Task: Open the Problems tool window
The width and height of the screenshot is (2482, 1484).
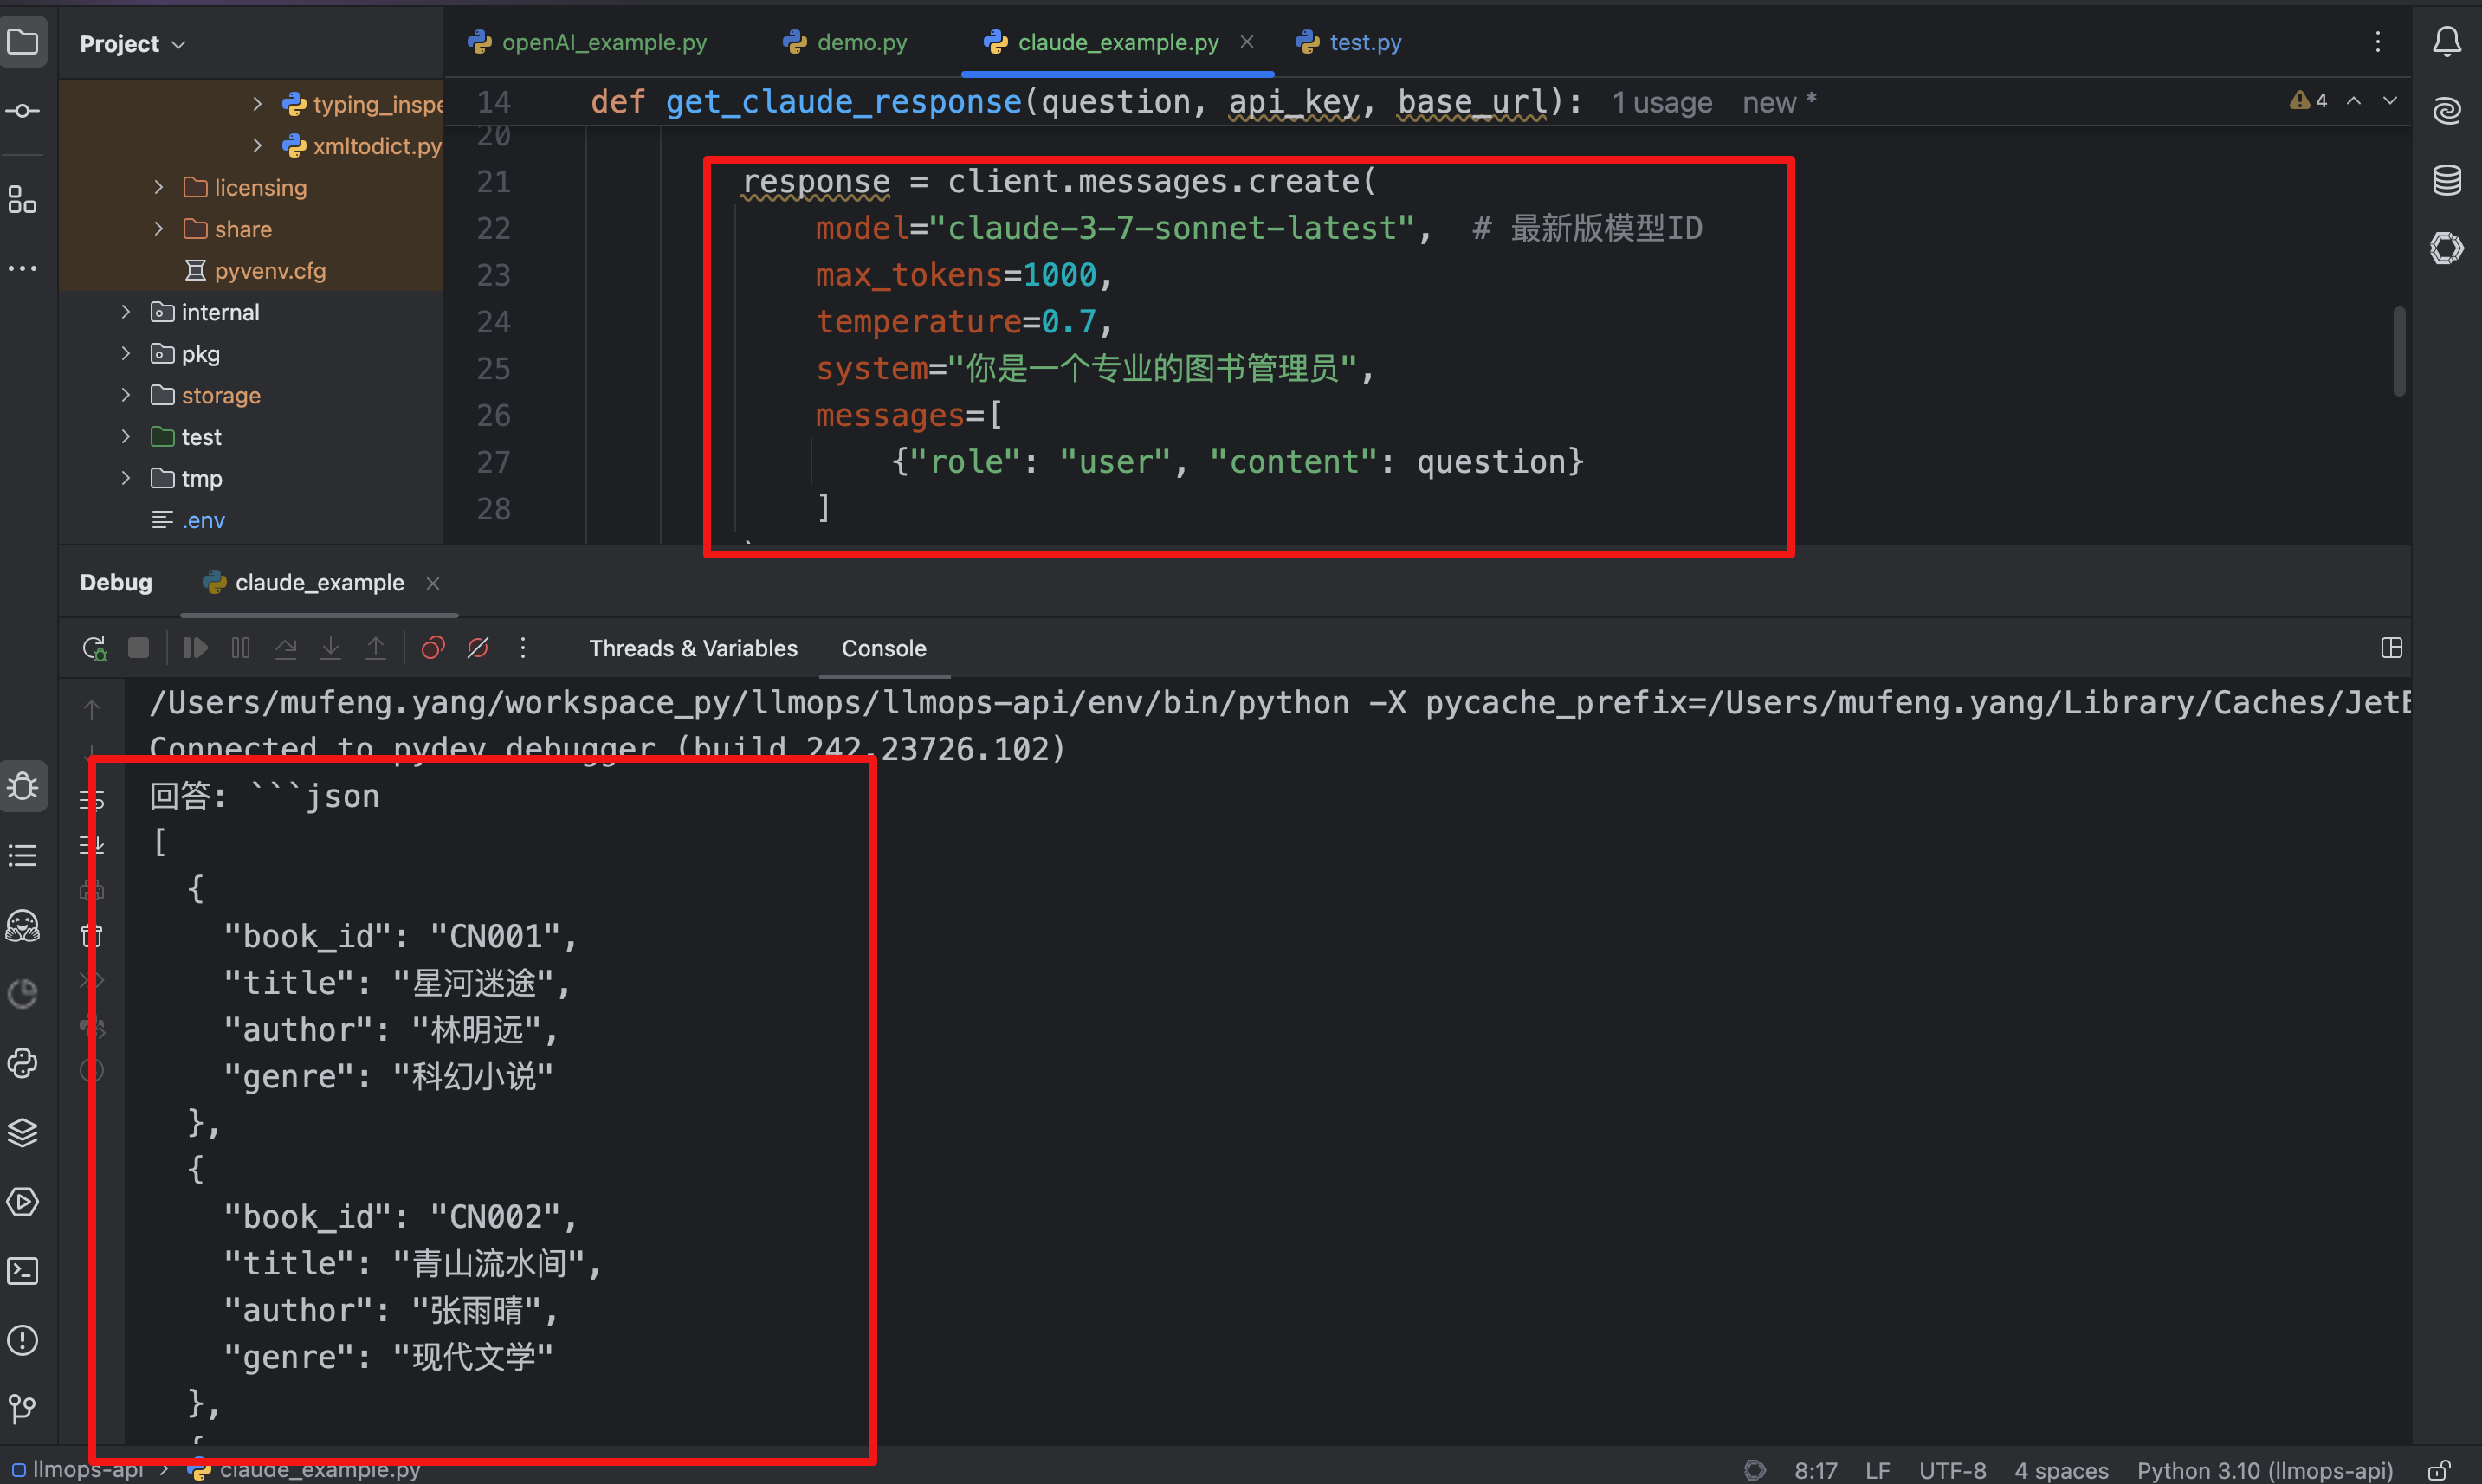Action: [x=23, y=1341]
